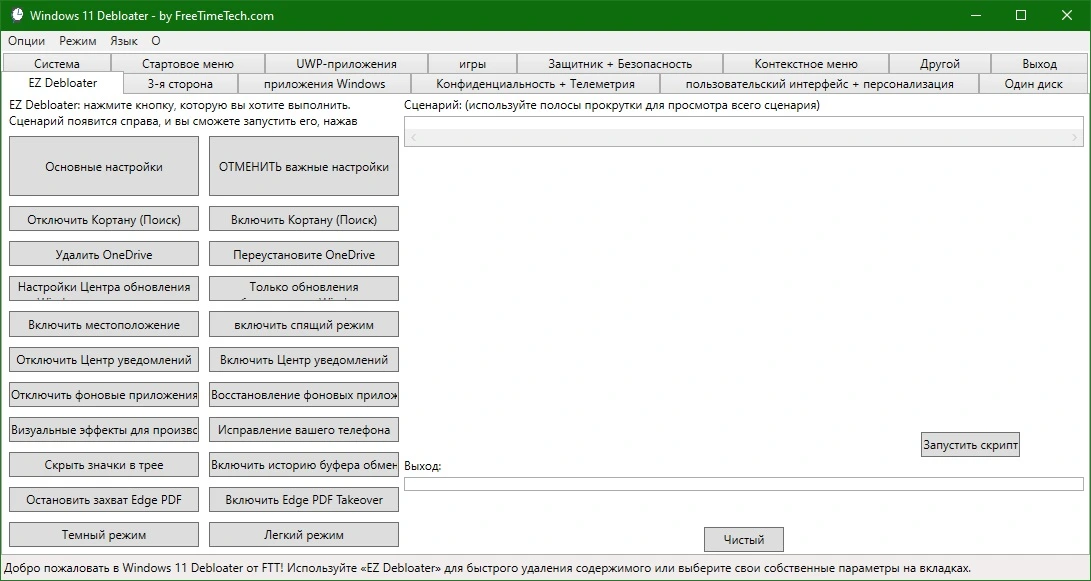Click the Выход output field
Viewport: 1091px width, 581px height.
coord(744,484)
